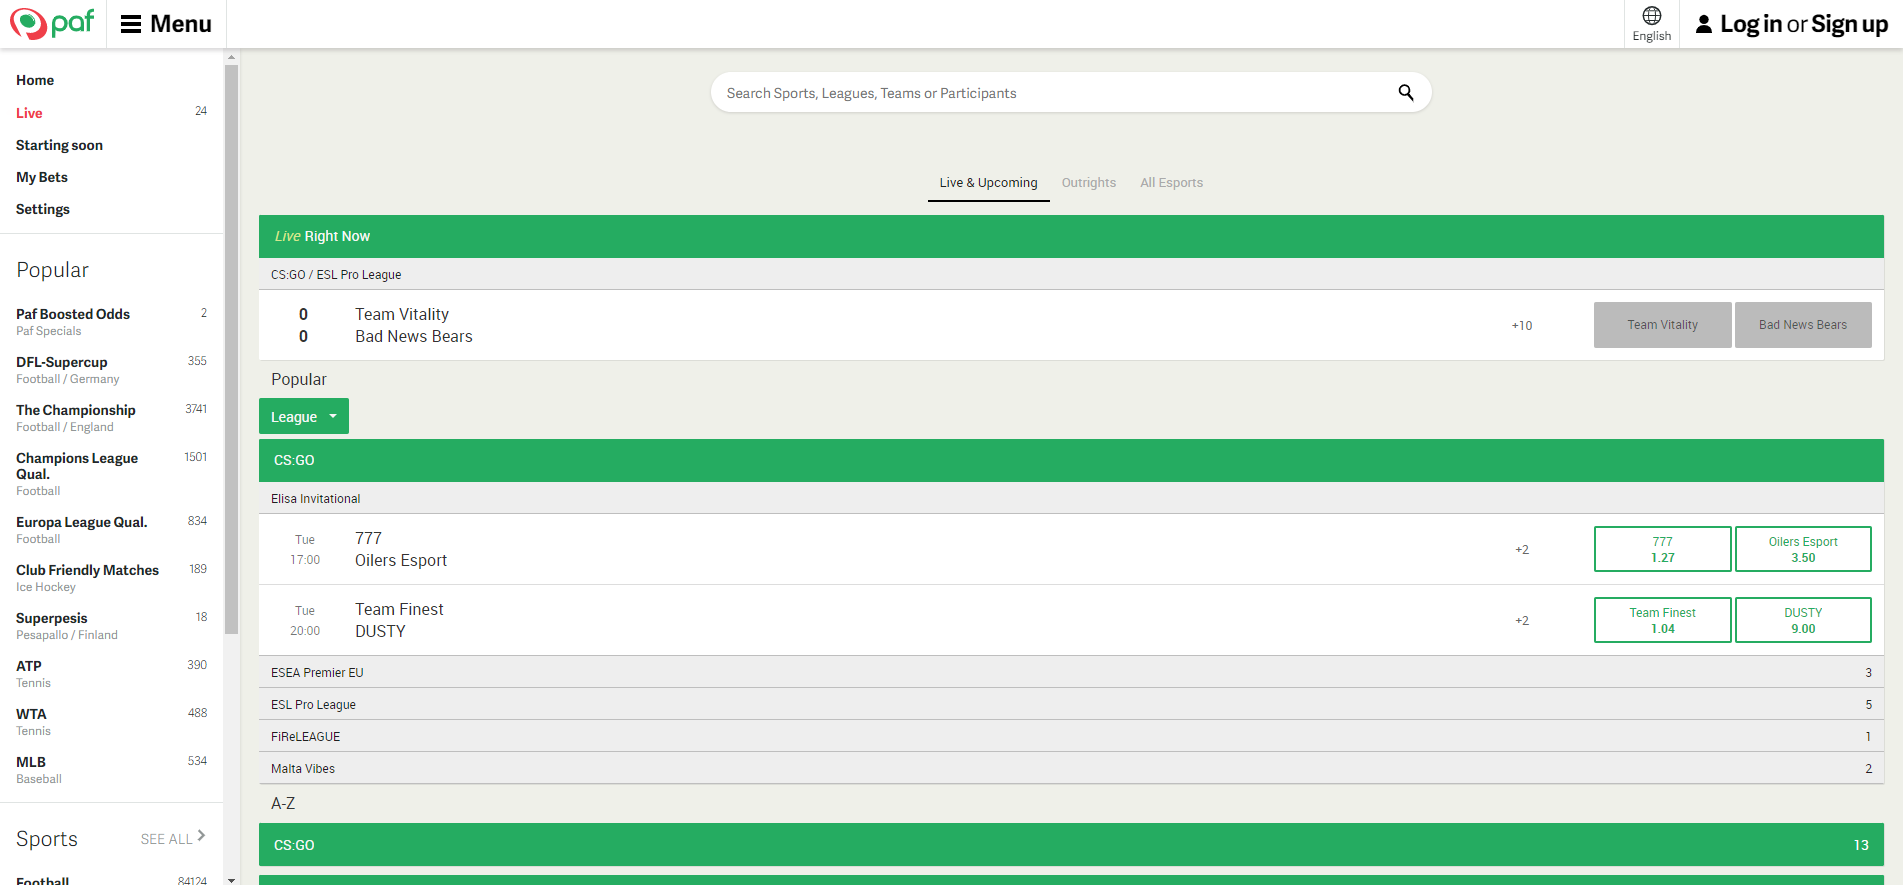Click the SEE ALL sports chevron

coord(201,835)
